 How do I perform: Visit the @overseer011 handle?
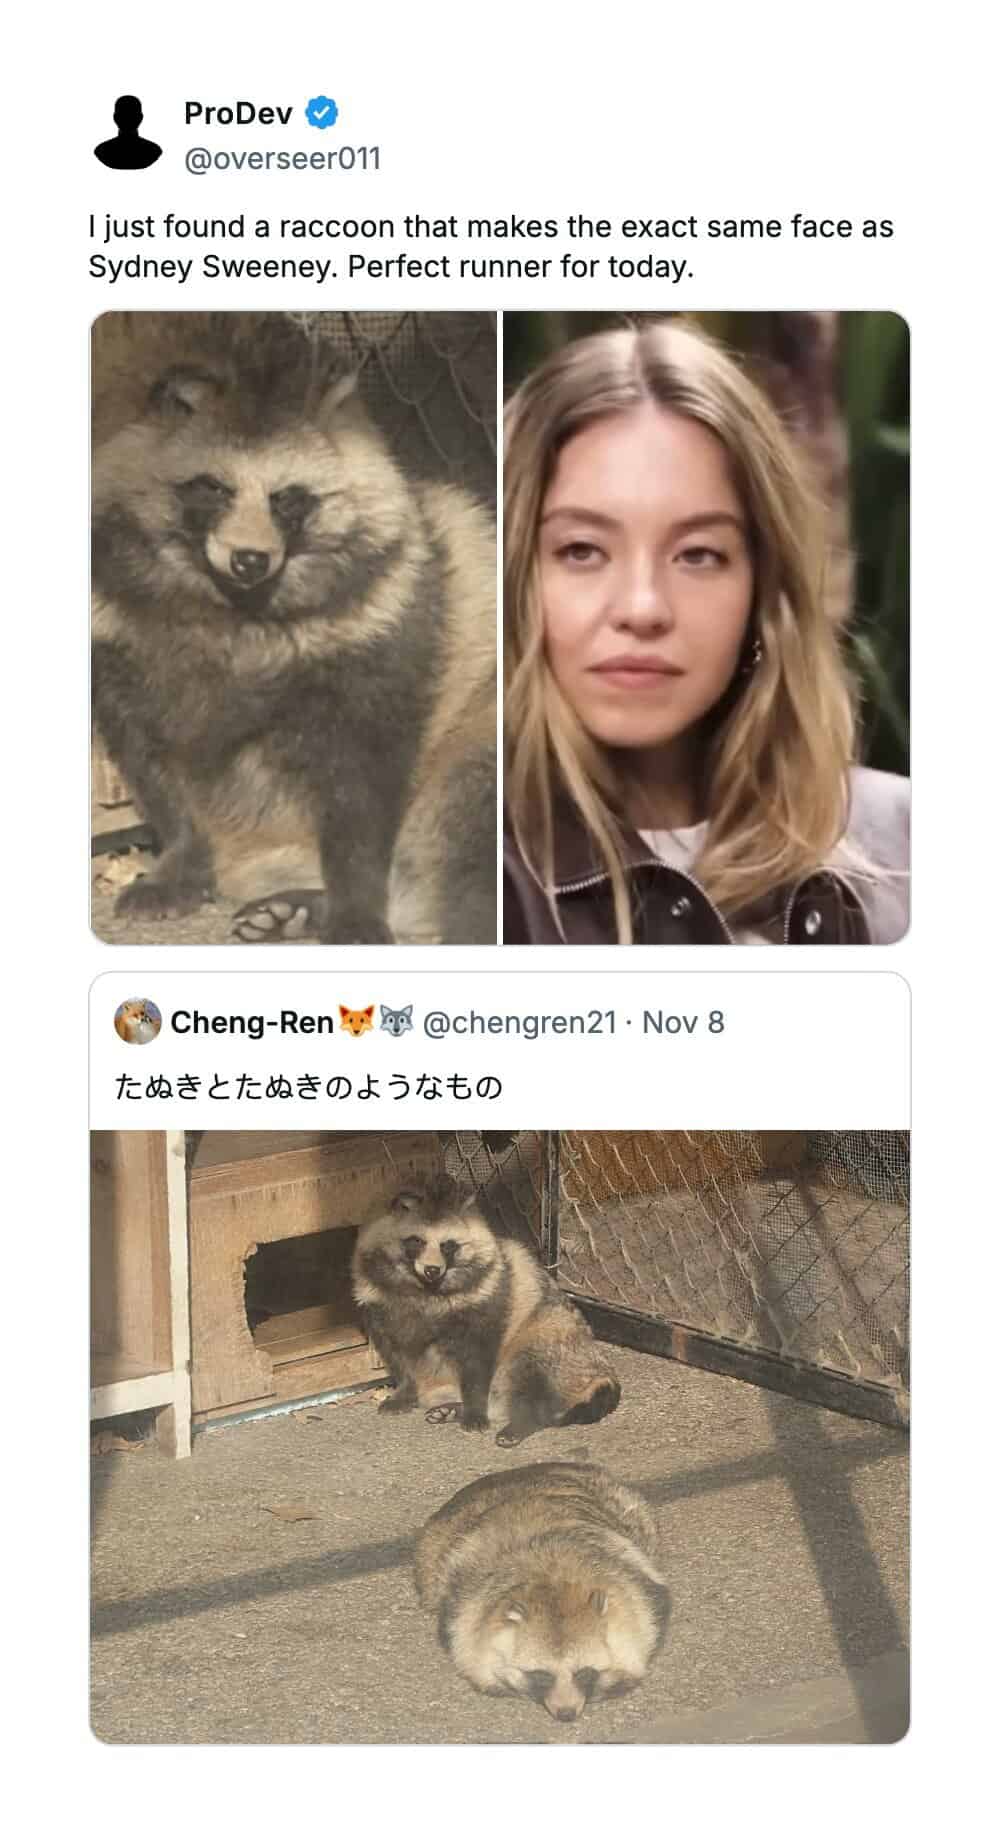[x=282, y=159]
